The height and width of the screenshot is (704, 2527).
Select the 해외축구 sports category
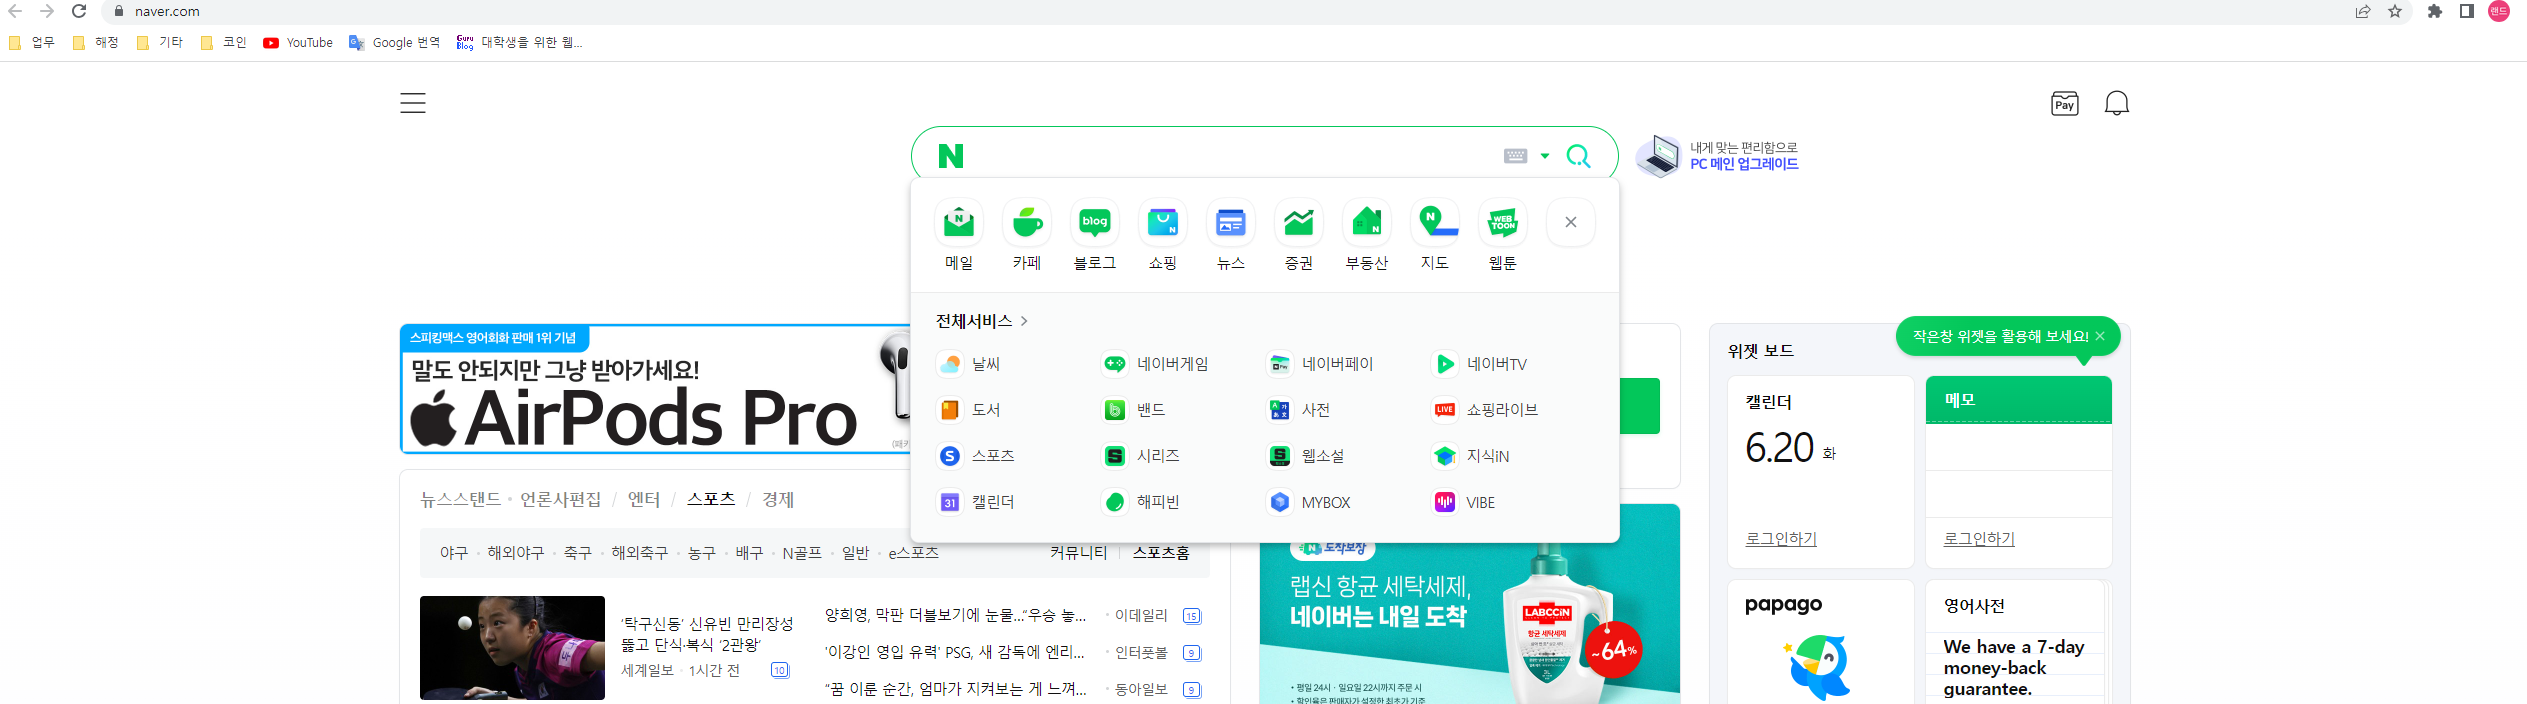click(639, 553)
